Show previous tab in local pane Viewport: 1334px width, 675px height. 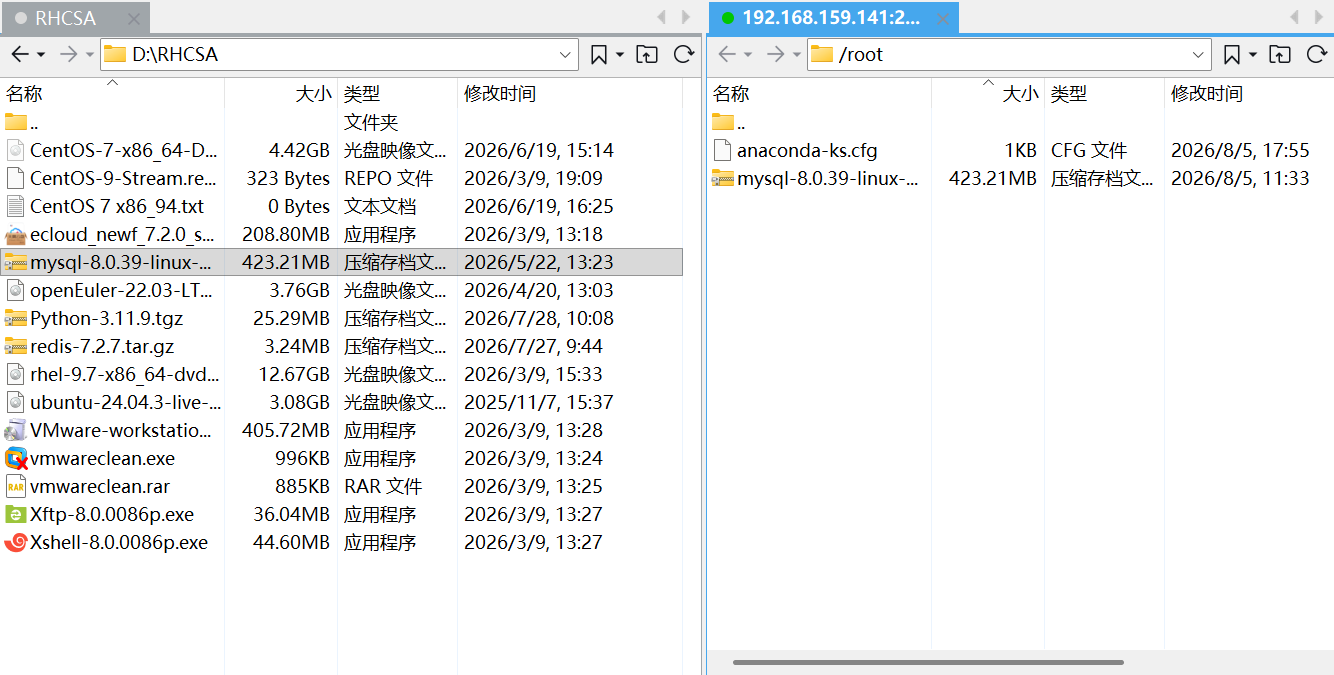[x=661, y=18]
